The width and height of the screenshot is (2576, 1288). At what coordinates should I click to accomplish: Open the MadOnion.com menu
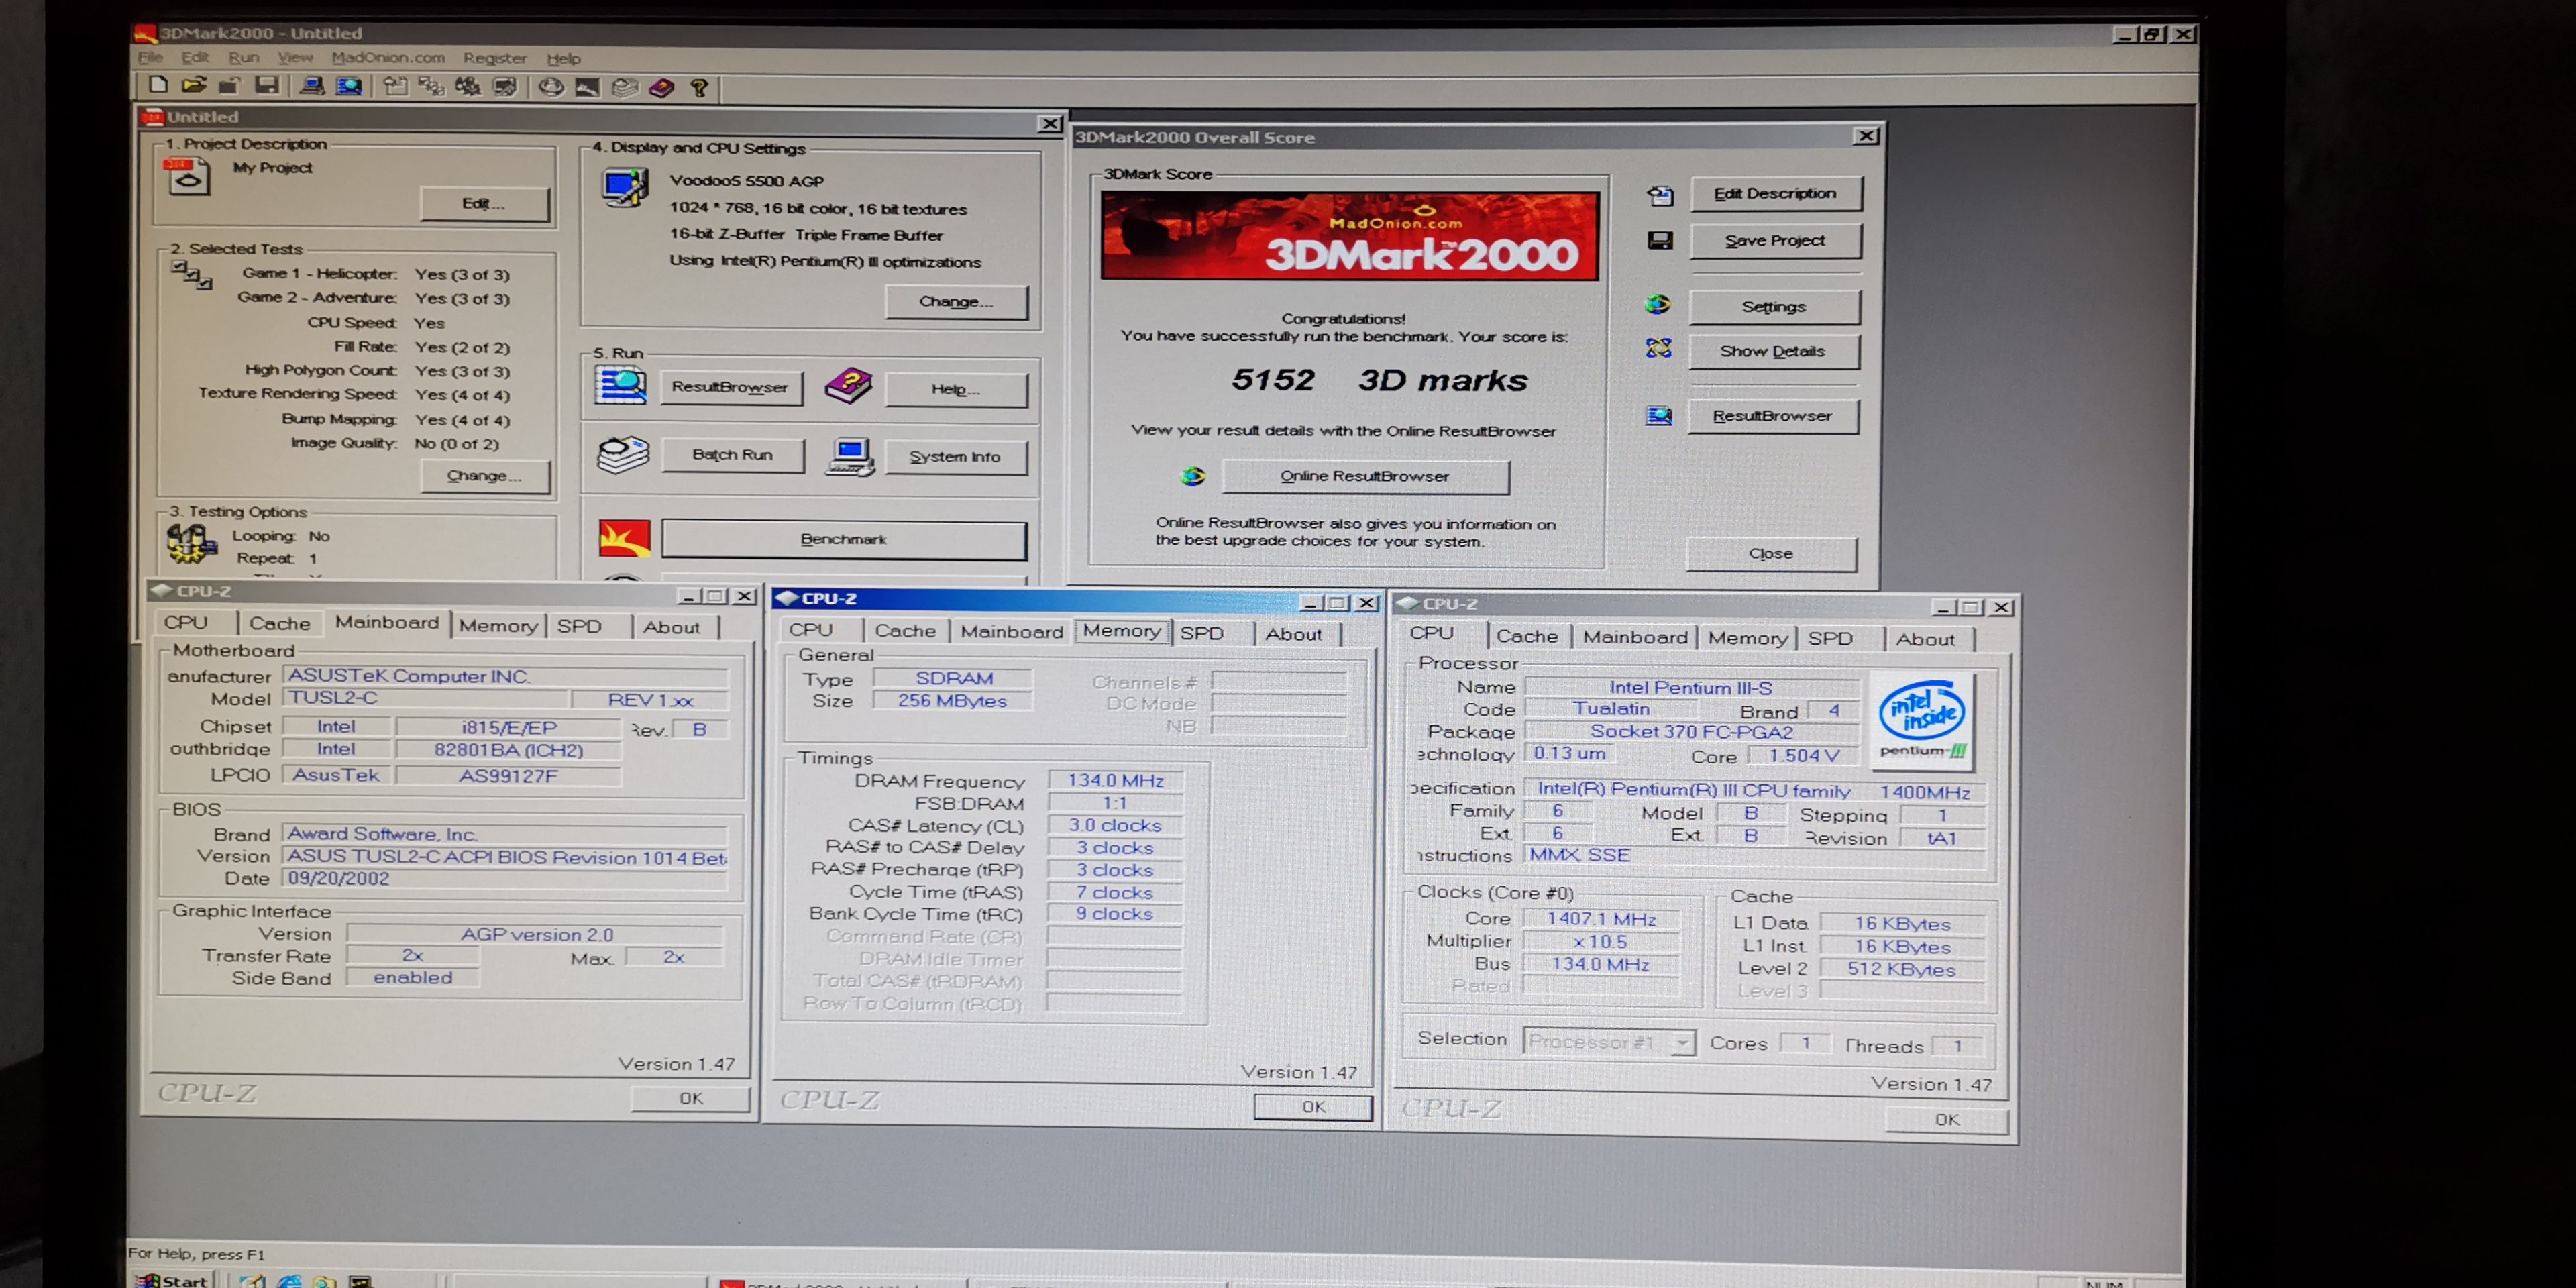pyautogui.click(x=388, y=57)
